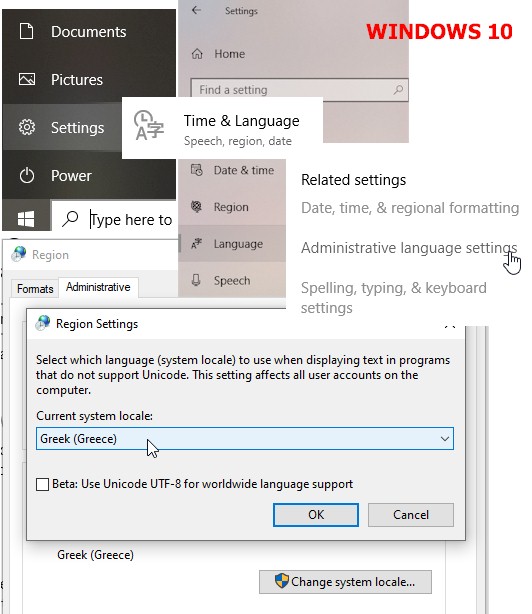The height and width of the screenshot is (614, 532).
Task: Click the Windows Start logo button
Action: point(26,219)
